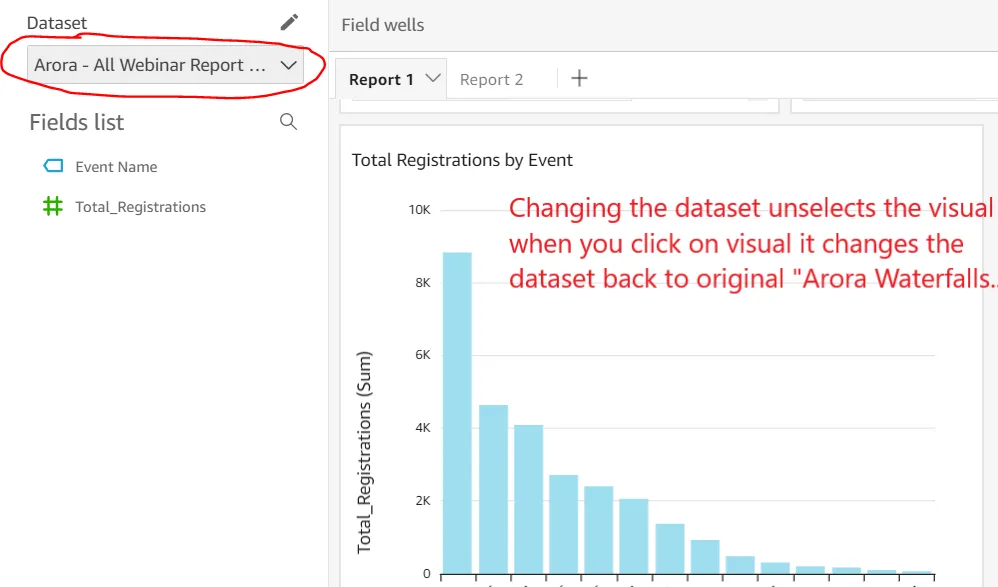Screen dimensions: 998x587
Task: Switch to the Report 2 tab
Action: (491, 79)
